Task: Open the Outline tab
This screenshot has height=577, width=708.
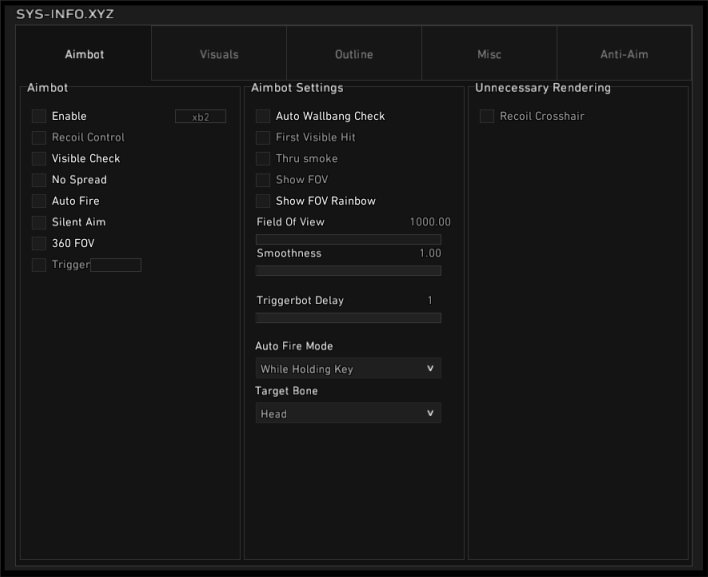Action: (x=354, y=54)
